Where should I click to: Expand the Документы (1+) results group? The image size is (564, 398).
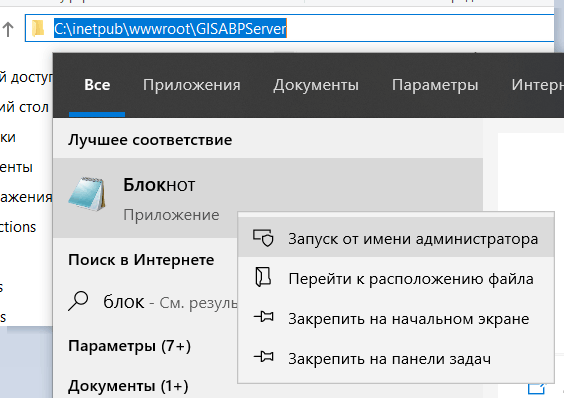point(128,386)
